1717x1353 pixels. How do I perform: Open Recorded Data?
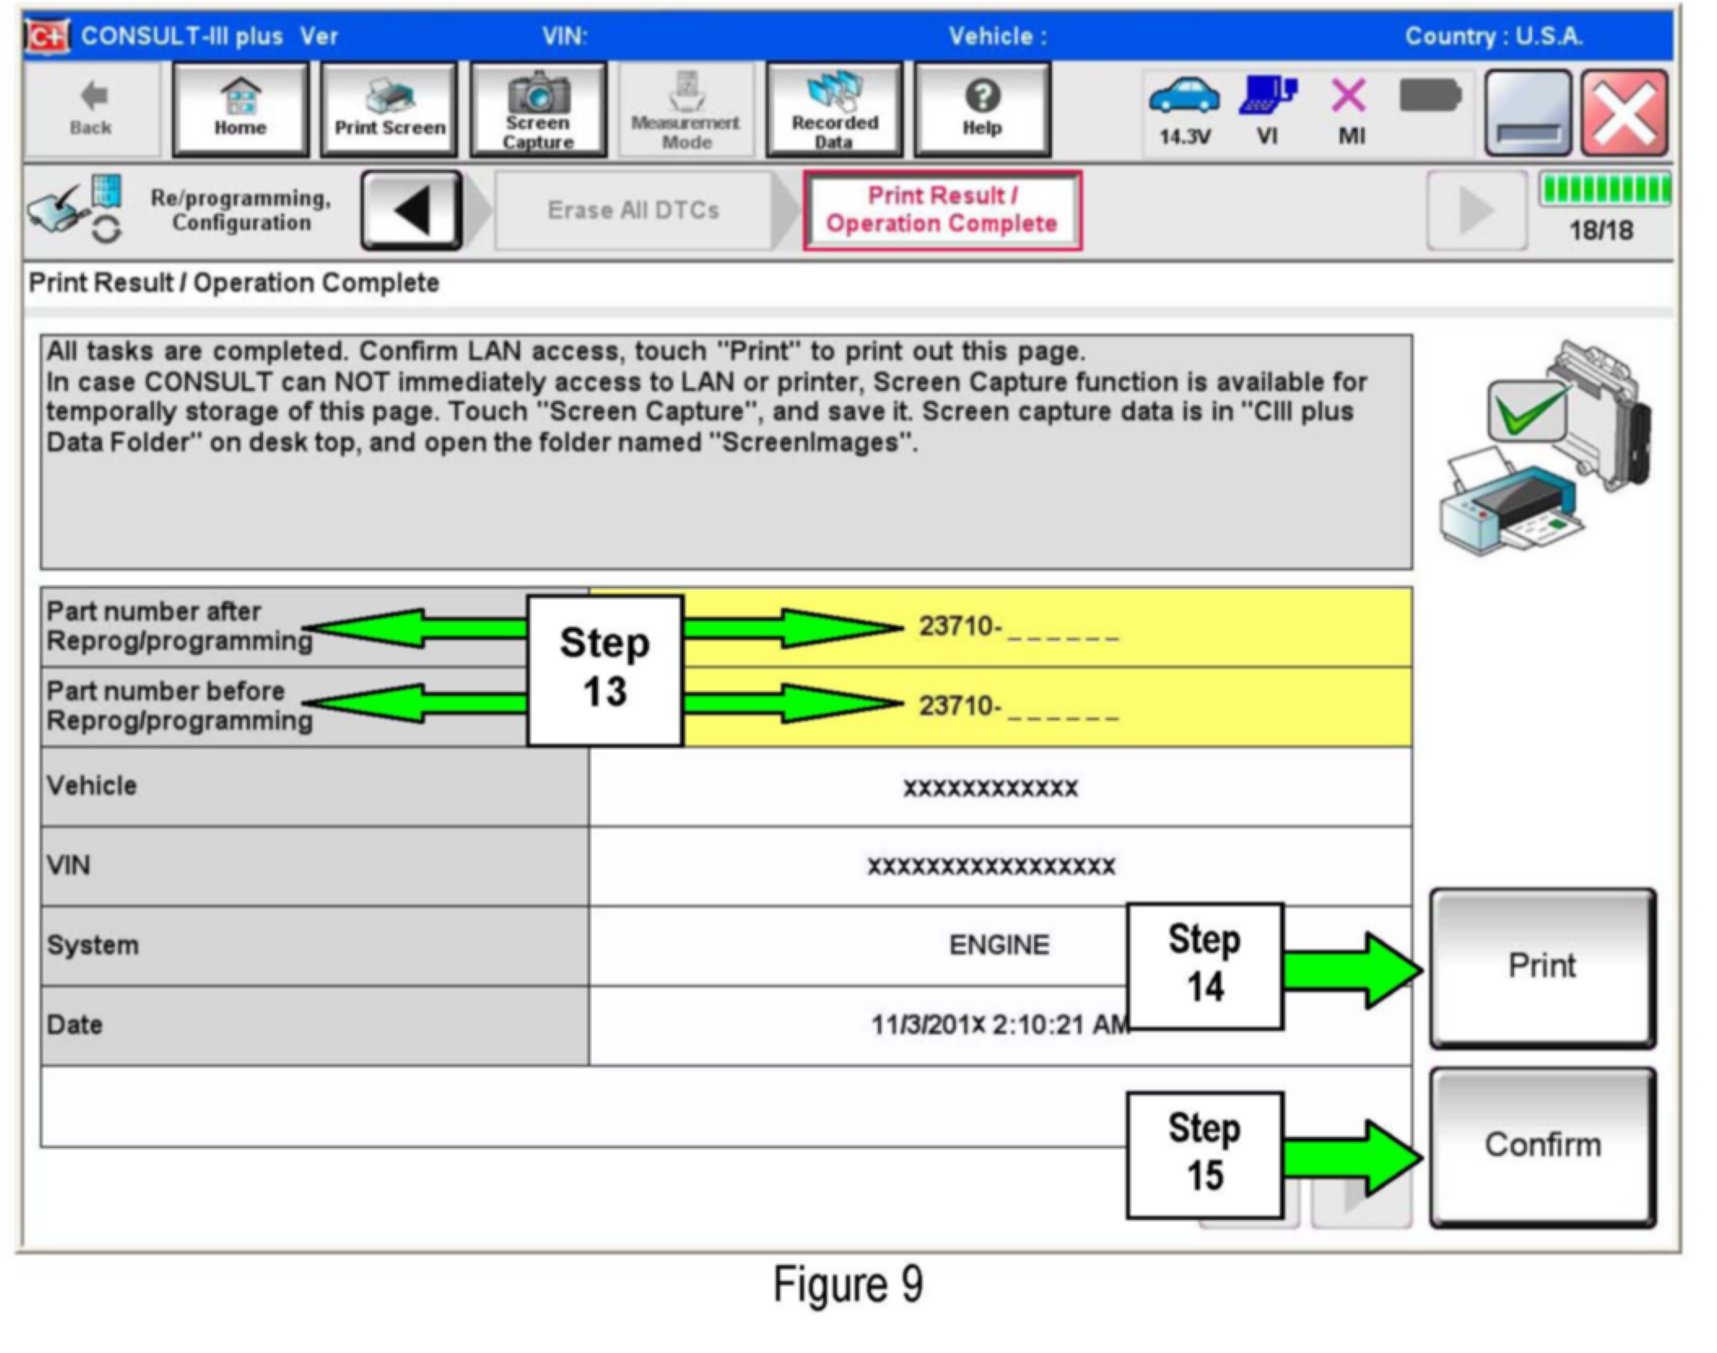[x=834, y=109]
